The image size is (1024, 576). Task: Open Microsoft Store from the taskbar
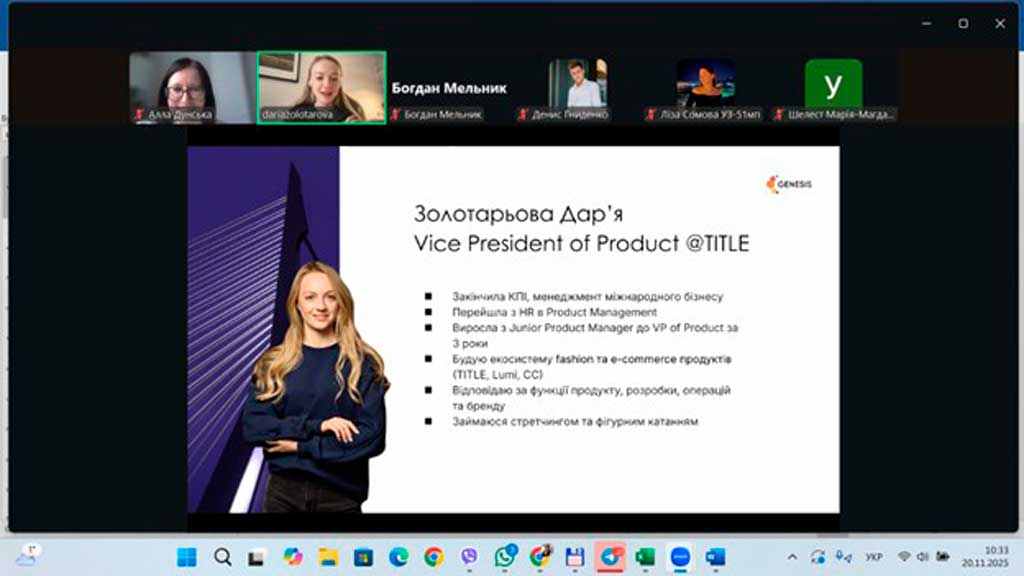pos(363,557)
